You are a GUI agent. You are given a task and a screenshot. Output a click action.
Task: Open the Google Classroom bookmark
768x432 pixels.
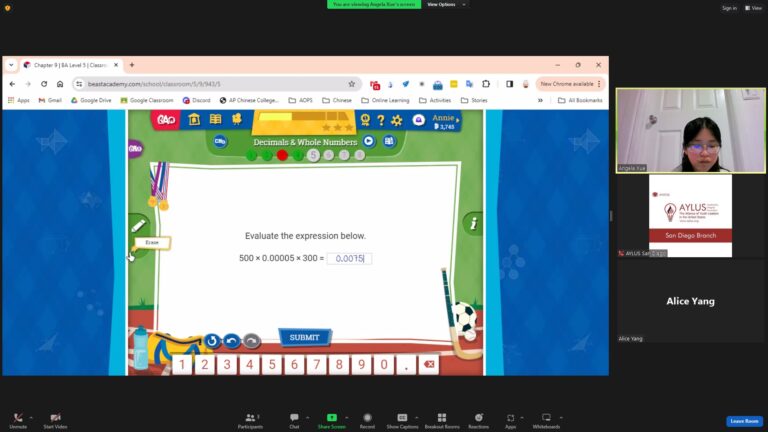pos(147,100)
